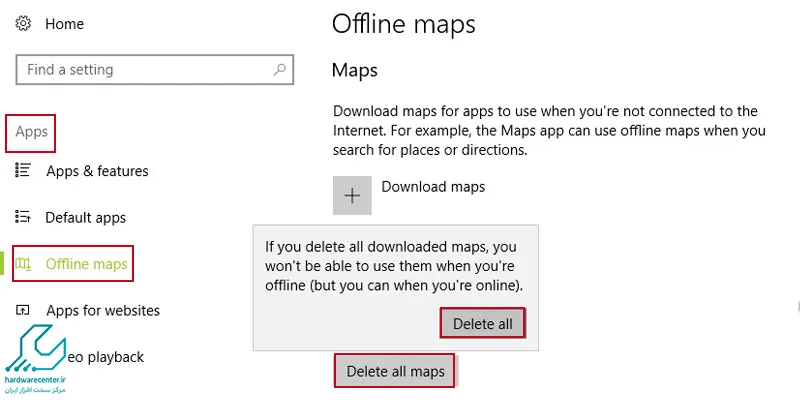Click the Default apps icon

pos(23,217)
